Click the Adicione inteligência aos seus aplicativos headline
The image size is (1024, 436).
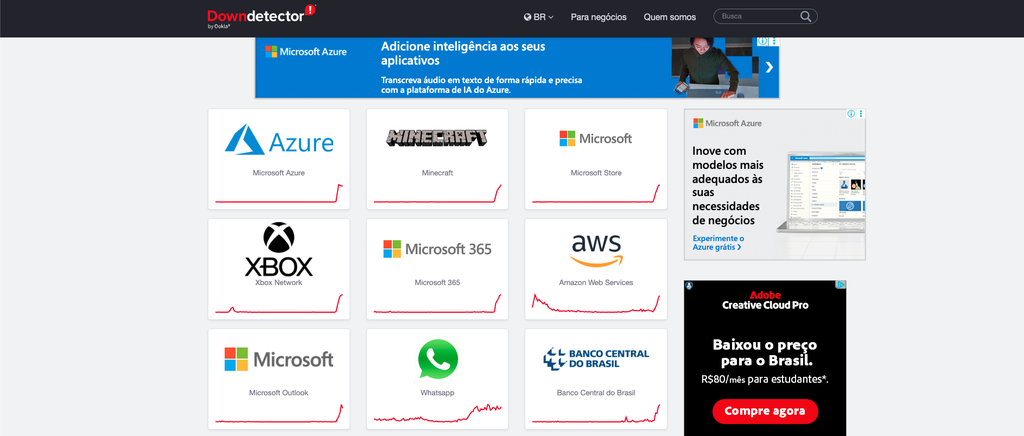tap(463, 54)
